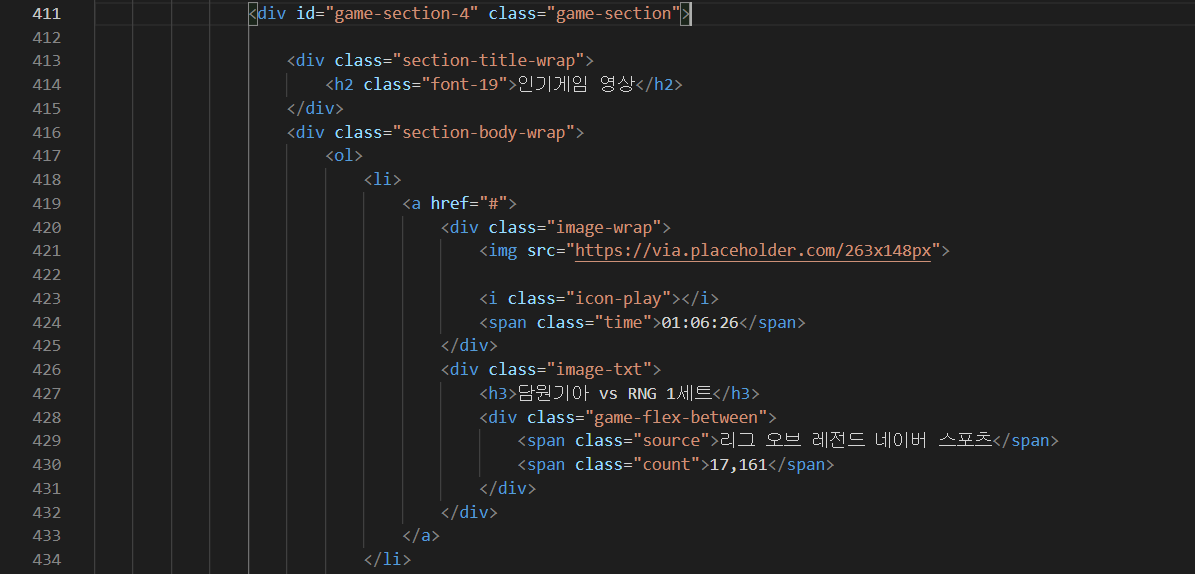Viewport: 1195px width, 574px height.
Task: Open the via.placeholder.com image URL link
Action: click(753, 251)
